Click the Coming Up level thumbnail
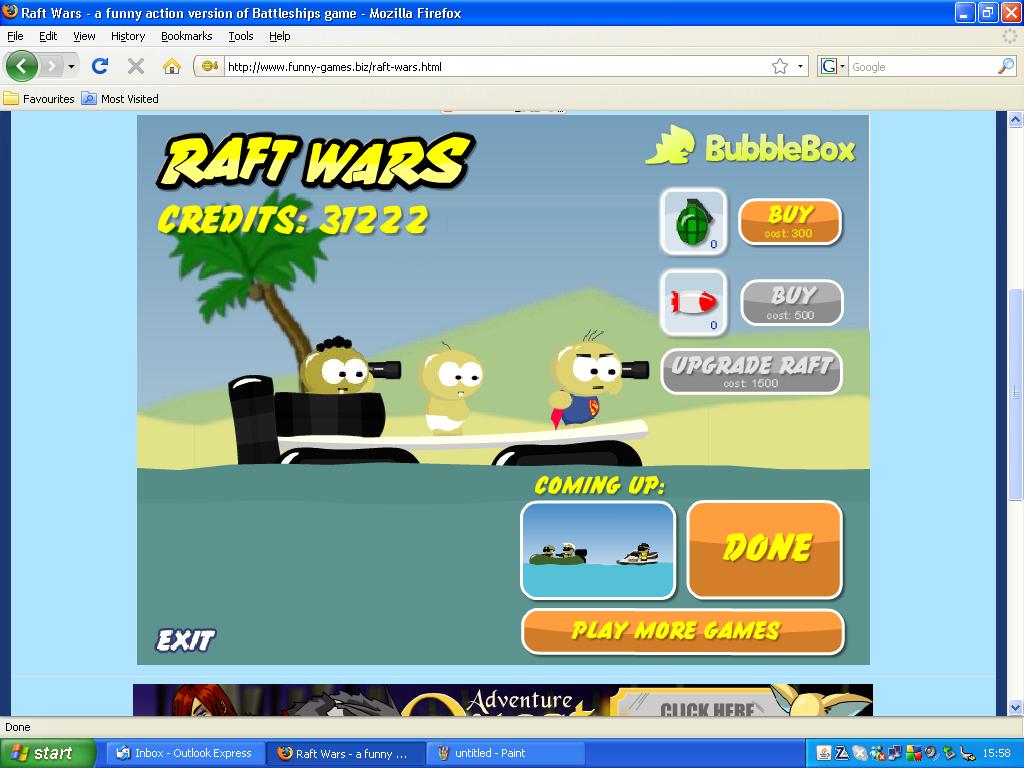 (x=598, y=551)
